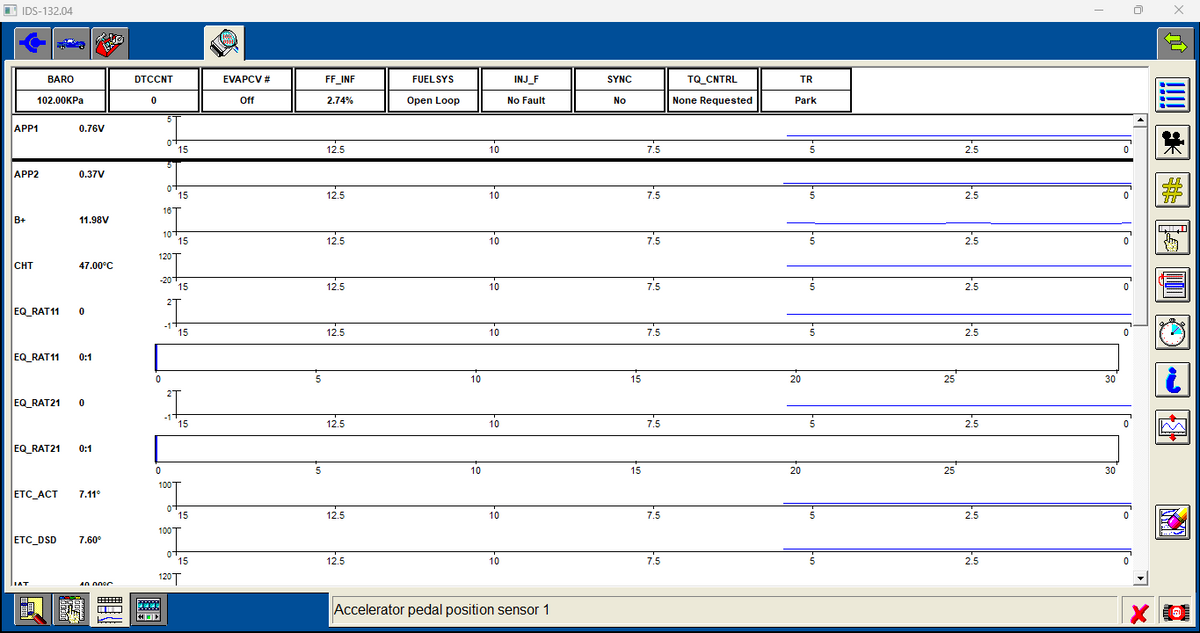Click the eraser clear graph icon

[1172, 520]
